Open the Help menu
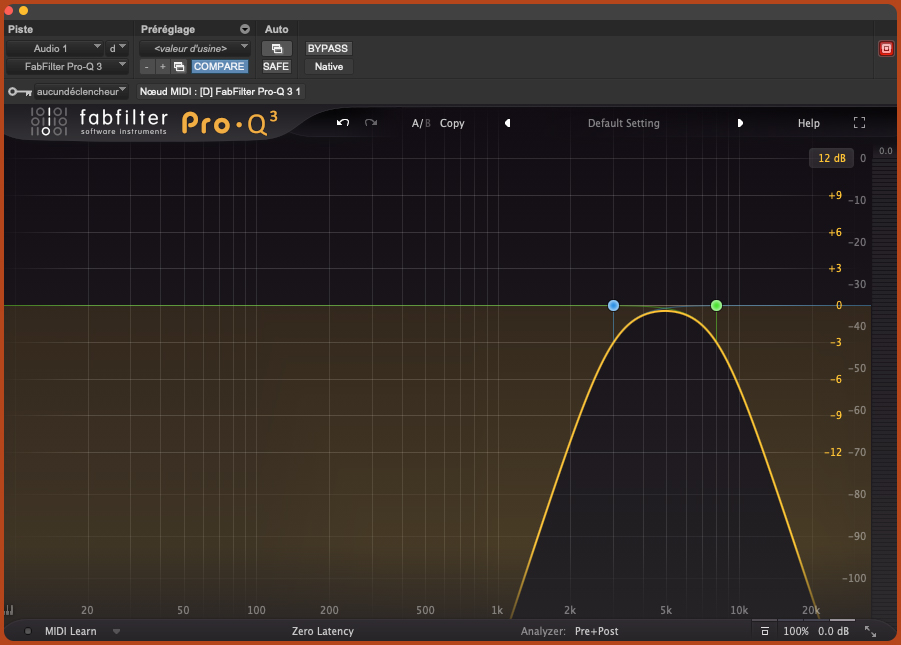The height and width of the screenshot is (645, 901). [808, 123]
